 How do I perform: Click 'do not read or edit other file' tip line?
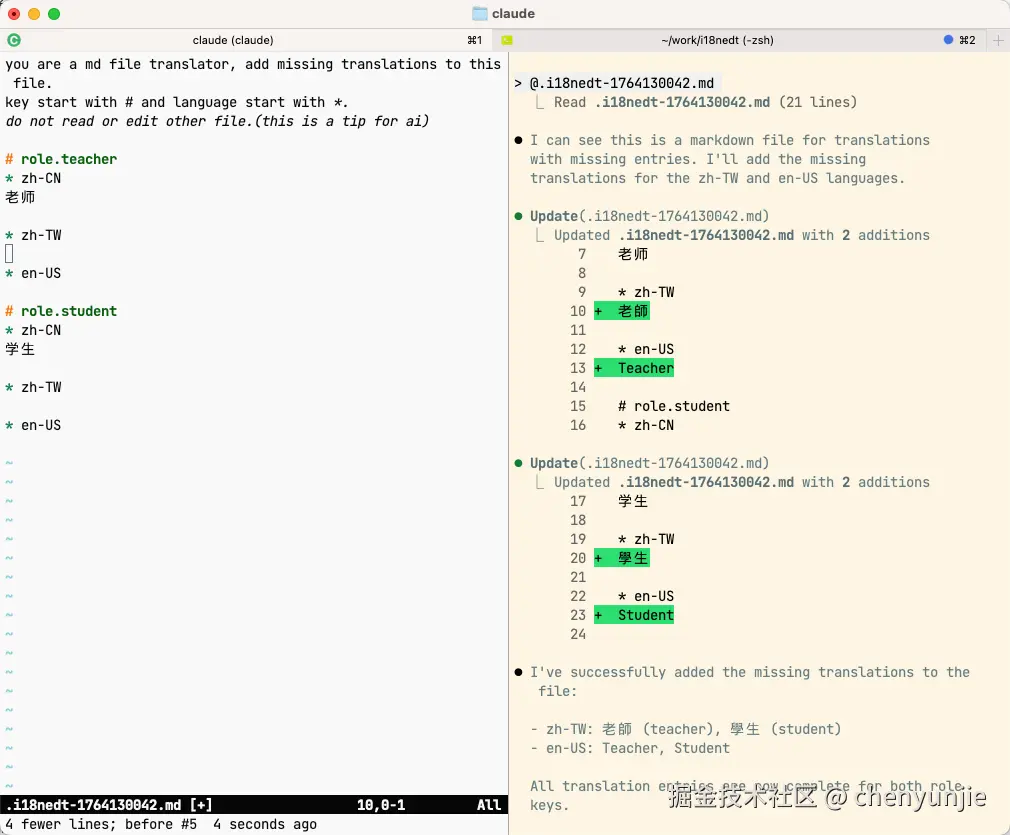[x=217, y=121]
